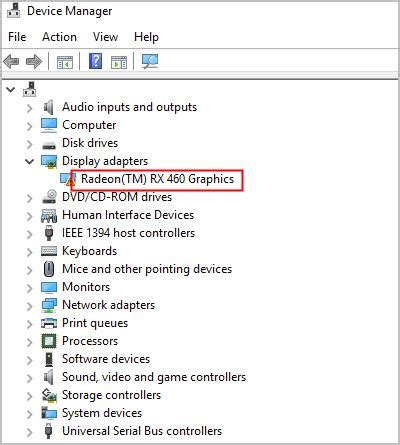Select Sound, video and game controllers label
This screenshot has width=400, height=445.
click(x=154, y=377)
